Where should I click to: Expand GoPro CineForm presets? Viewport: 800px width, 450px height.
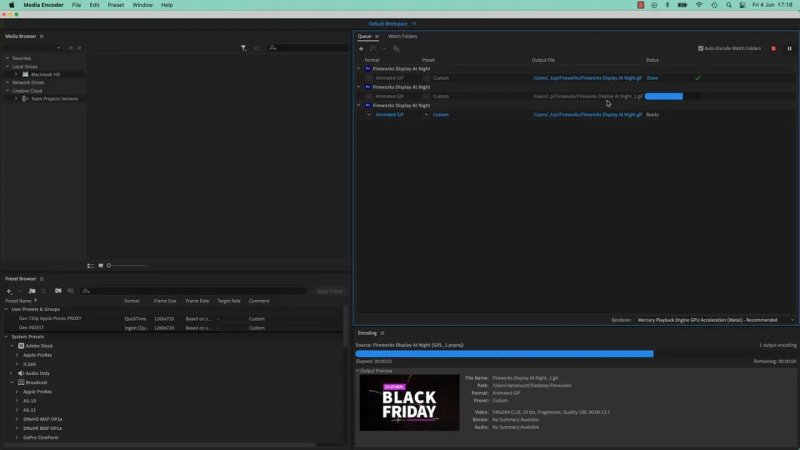[17, 438]
